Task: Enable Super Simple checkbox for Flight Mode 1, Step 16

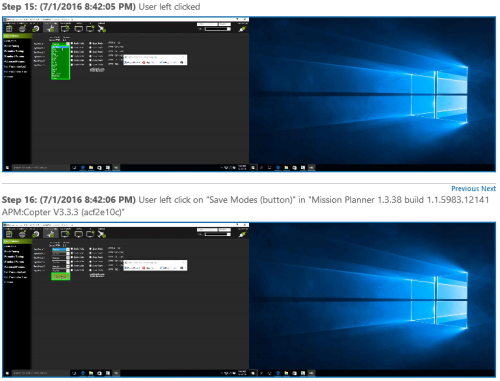Action: (91, 249)
